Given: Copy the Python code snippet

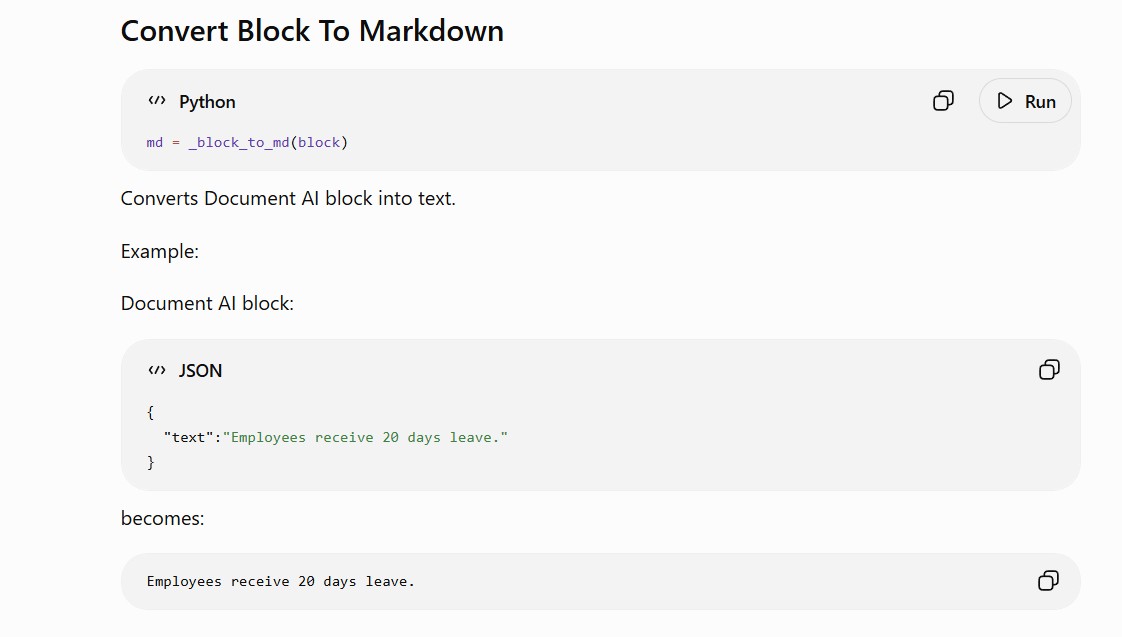Looking at the screenshot, I should click(x=943, y=101).
